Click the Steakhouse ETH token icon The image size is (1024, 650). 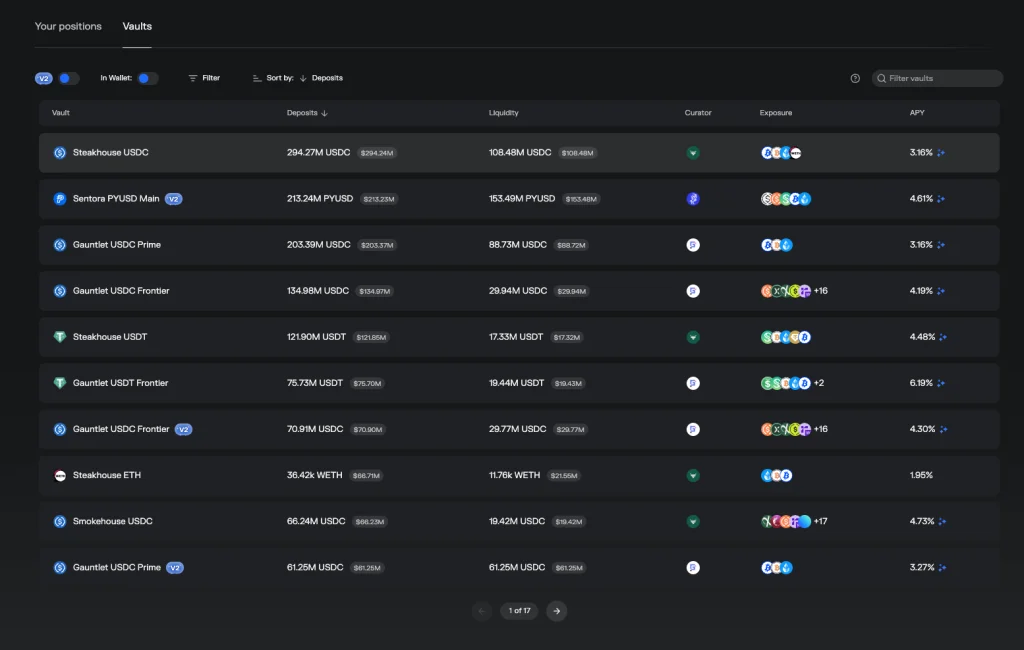pos(59,476)
